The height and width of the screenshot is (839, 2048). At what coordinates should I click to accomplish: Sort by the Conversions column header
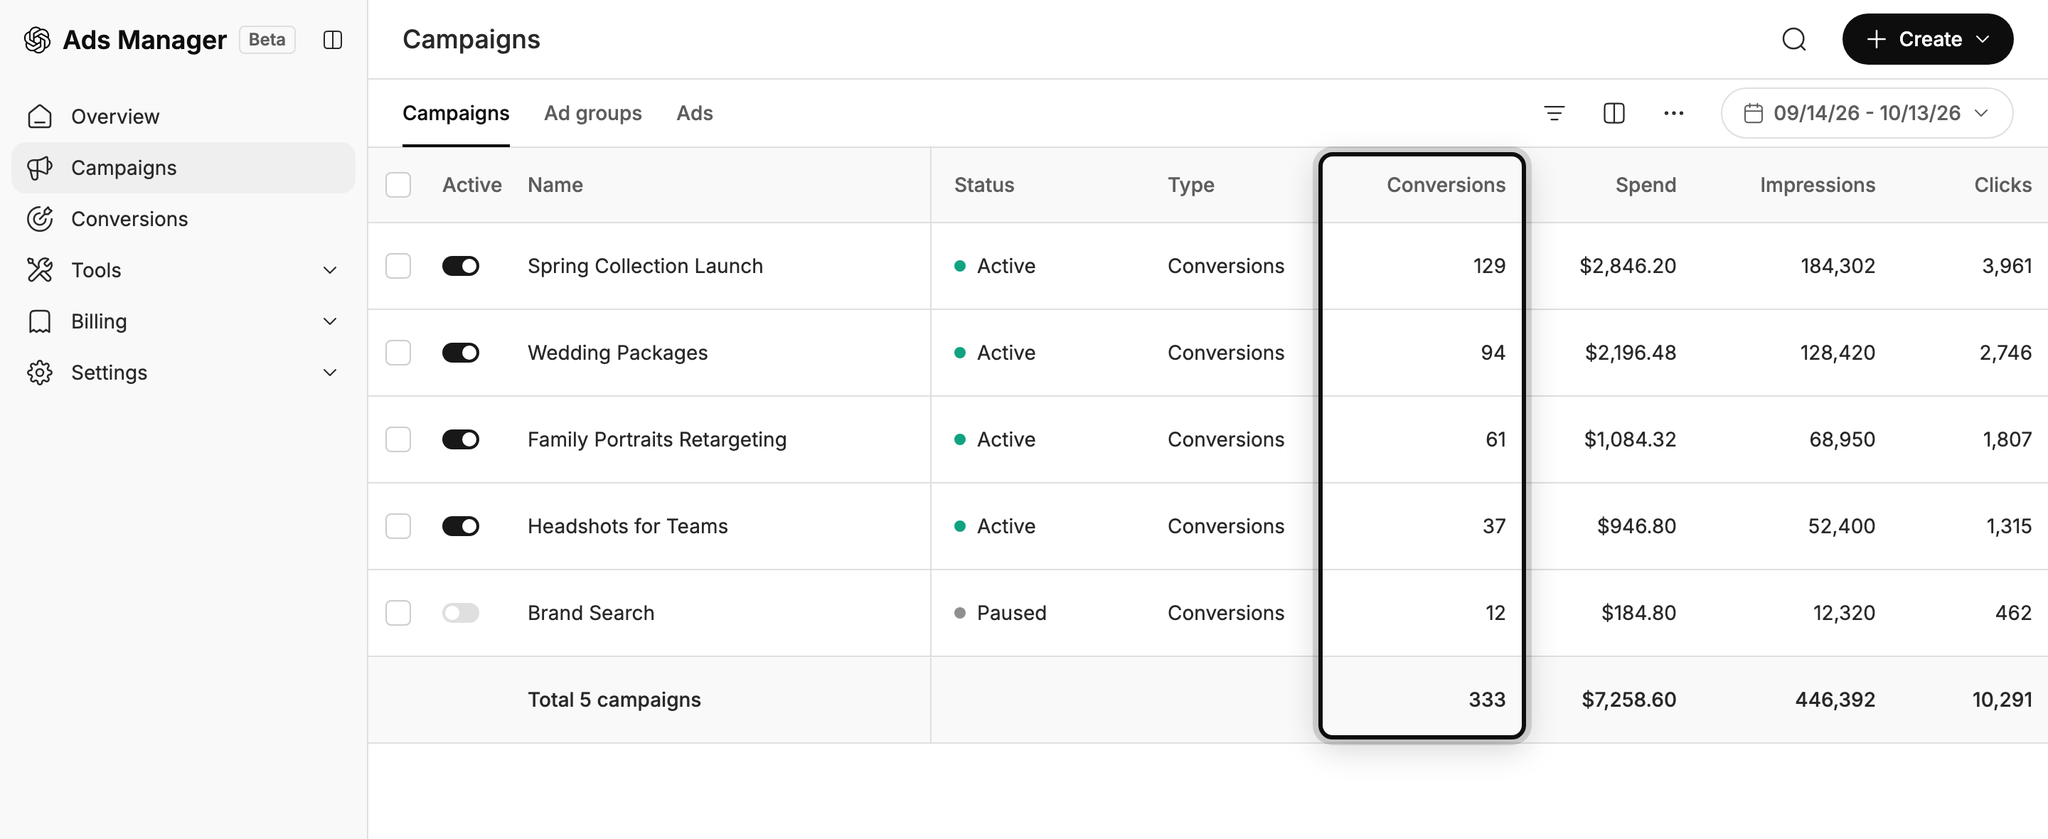[1446, 185]
